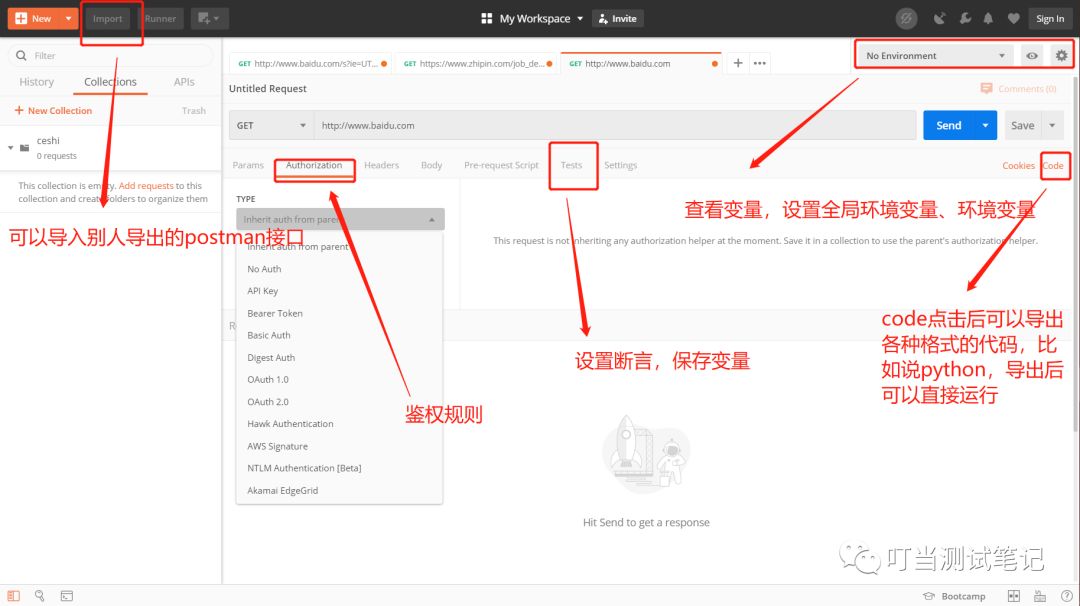The height and width of the screenshot is (606, 1080).
Task: Select No Auth from type list
Action: [264, 269]
